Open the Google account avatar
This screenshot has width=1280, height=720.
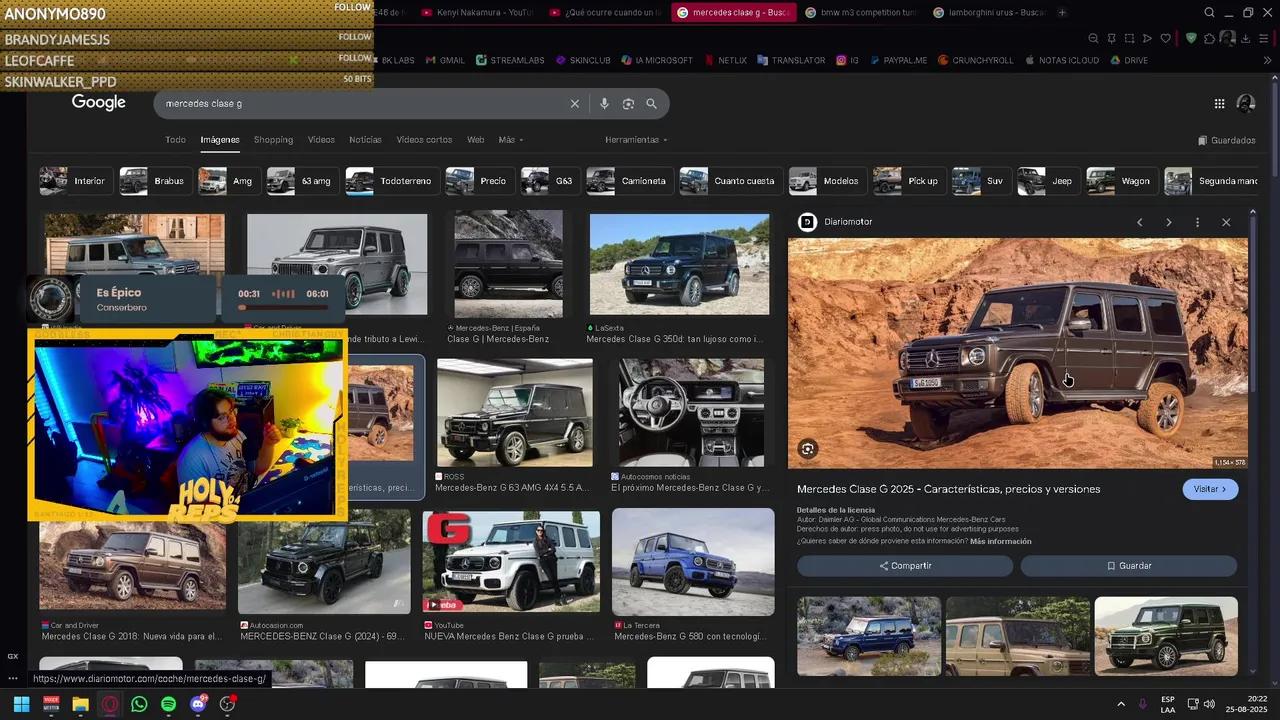pos(1246,103)
